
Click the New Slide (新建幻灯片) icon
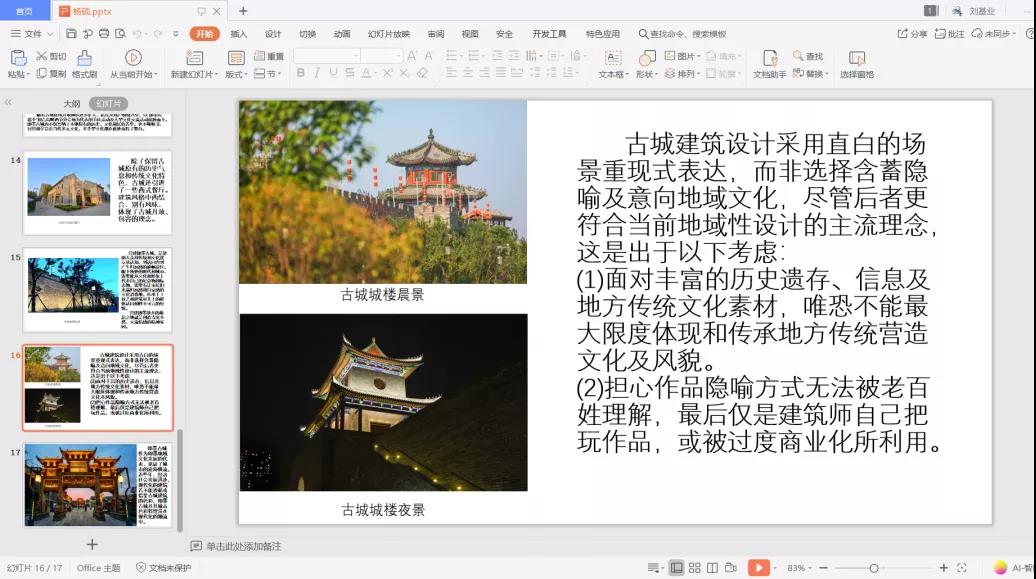195,58
